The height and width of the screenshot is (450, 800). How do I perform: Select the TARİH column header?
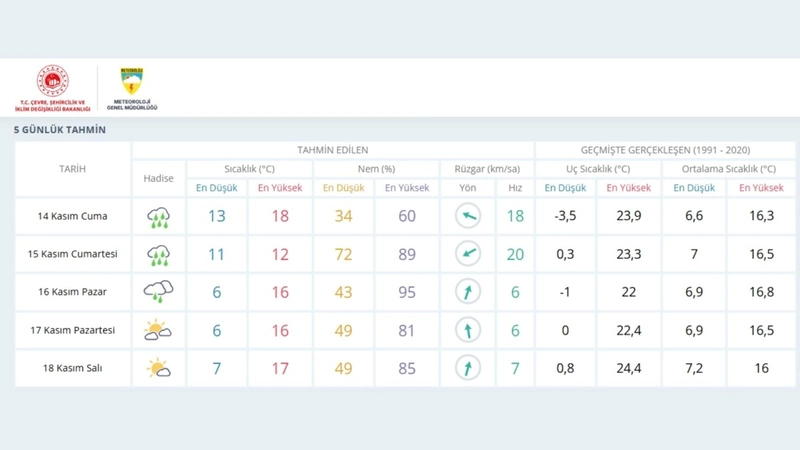(x=72, y=169)
